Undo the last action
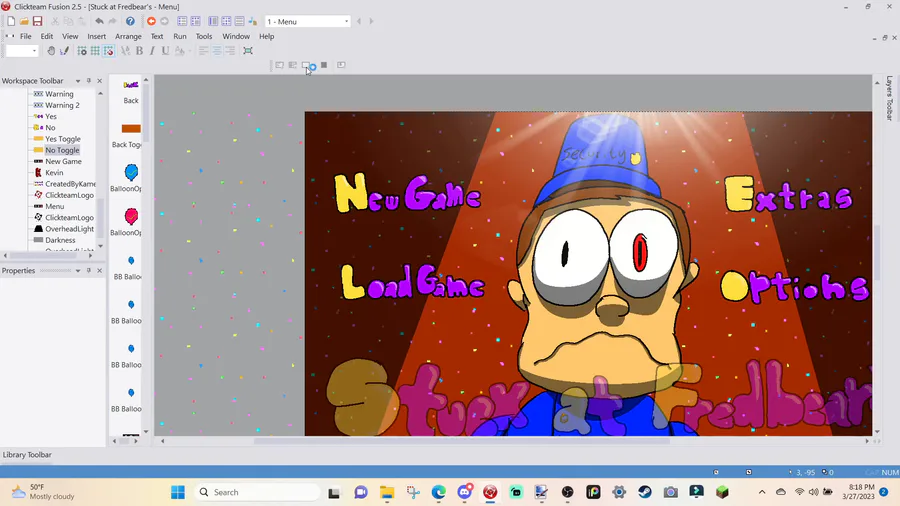 click(99, 21)
